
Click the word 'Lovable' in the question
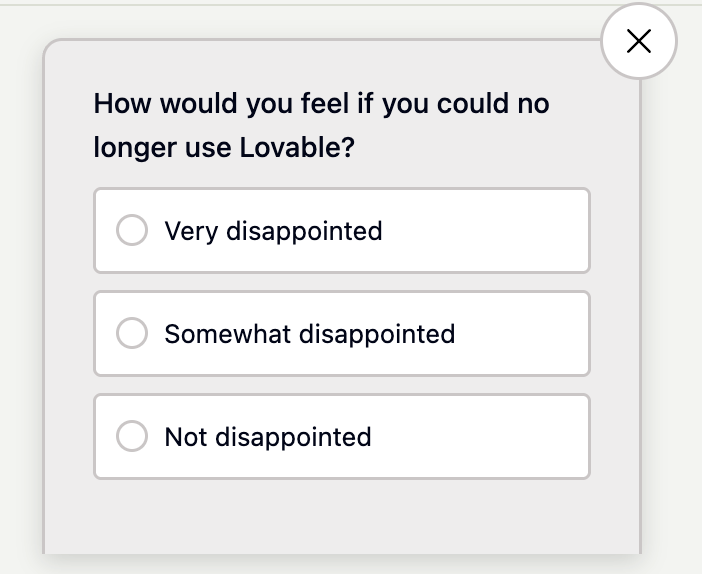(x=297, y=148)
